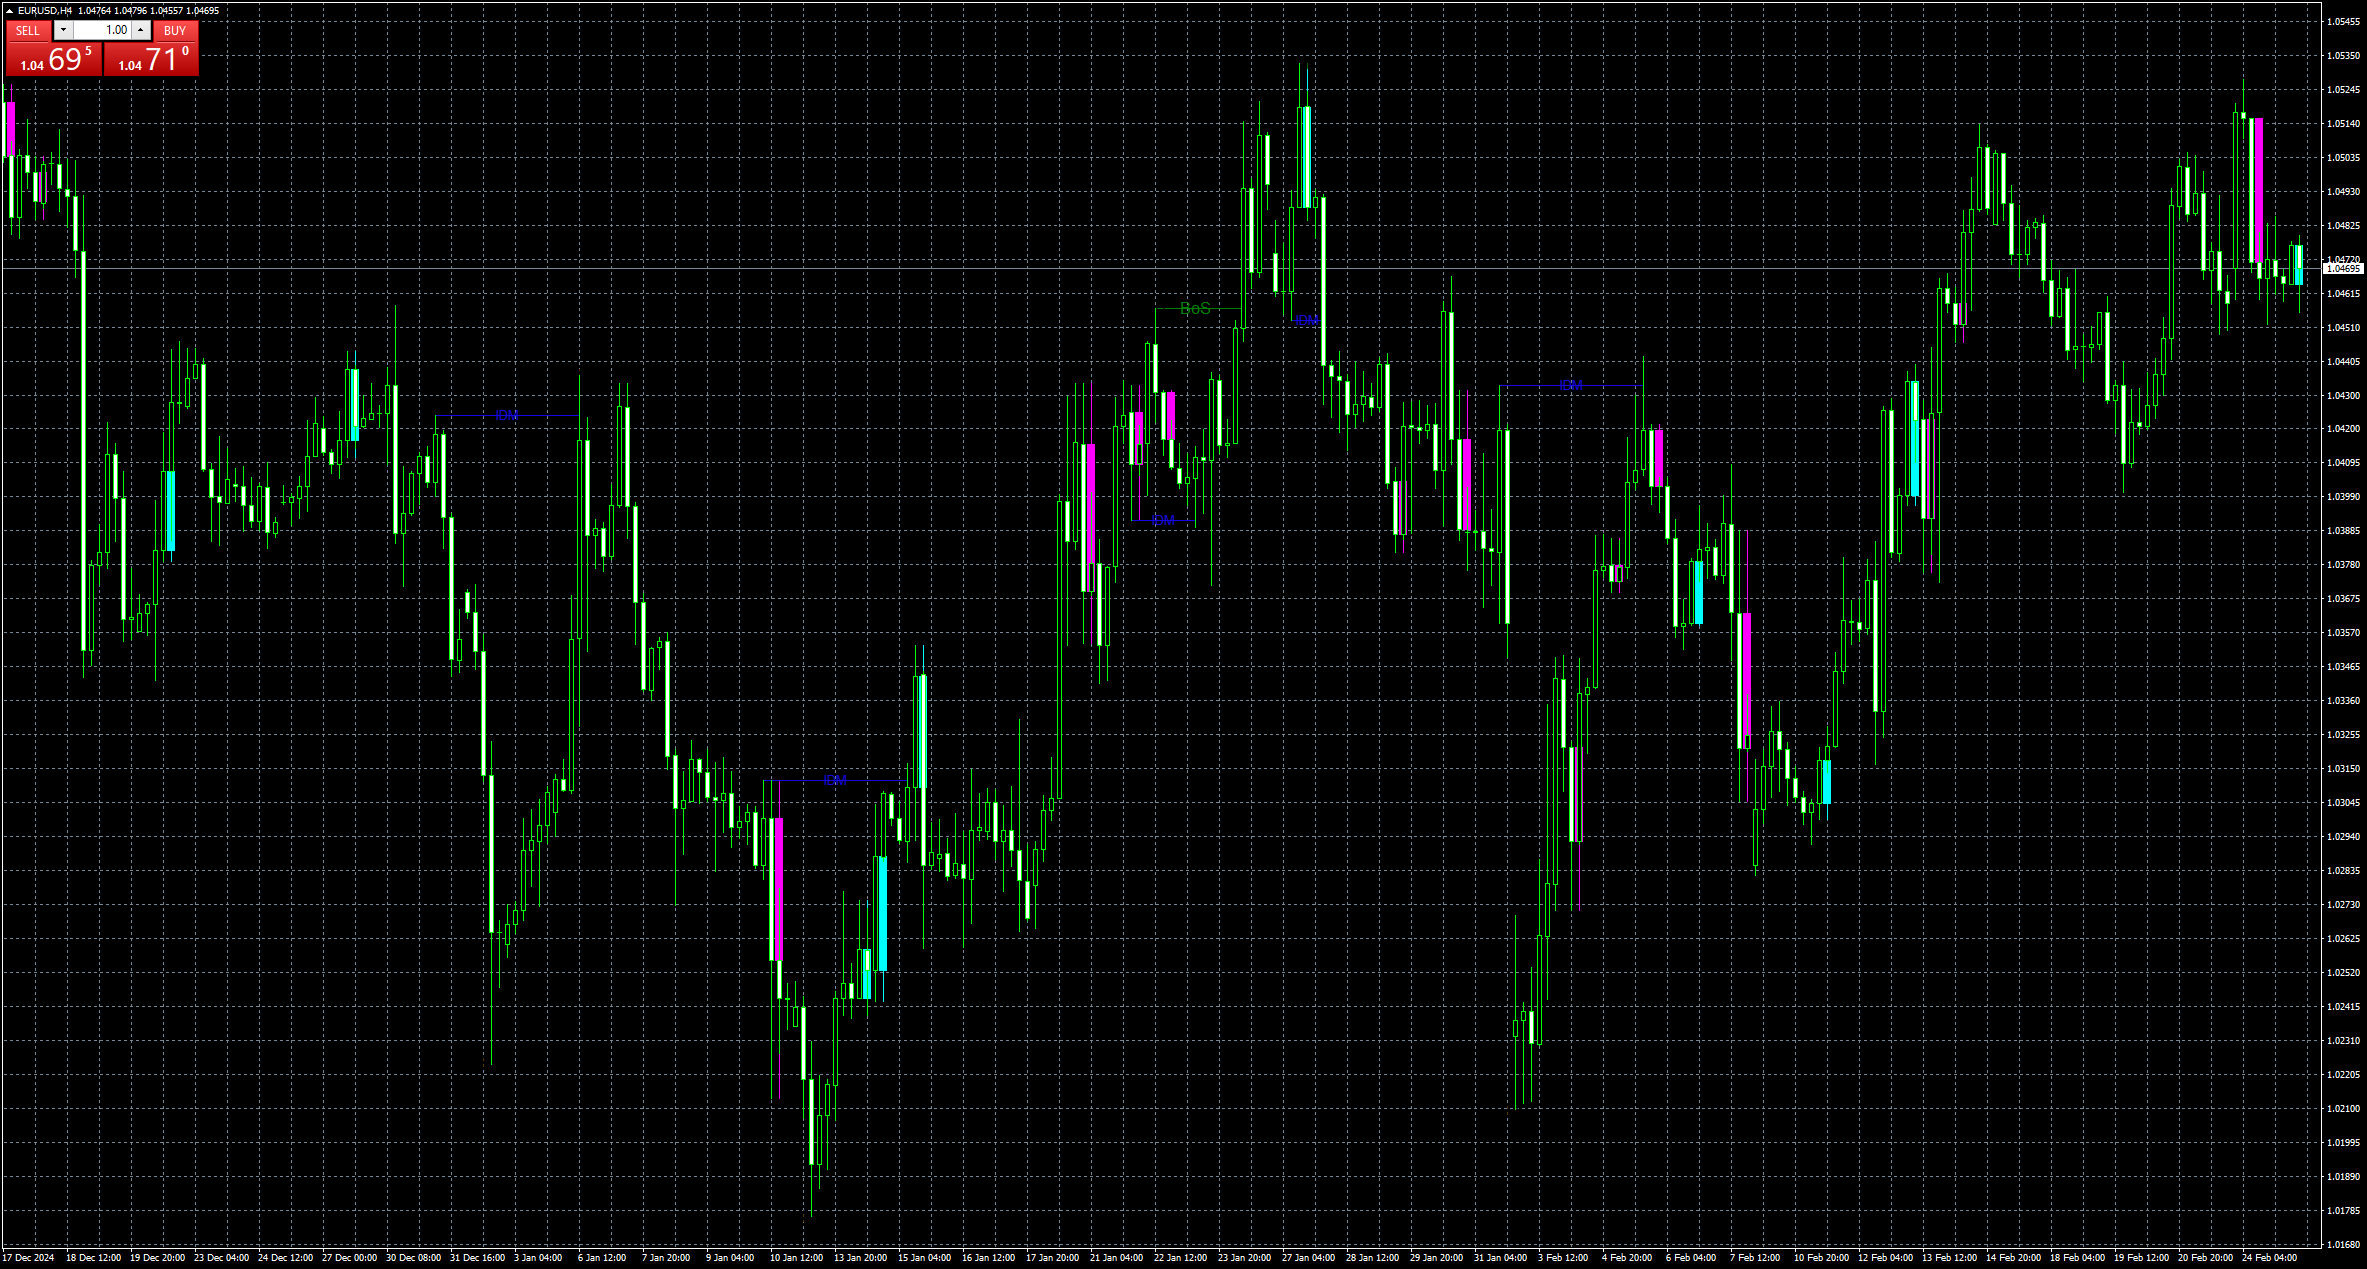Click the 3 Feb 12:00 time label
2367x1269 pixels.
1563,1258
